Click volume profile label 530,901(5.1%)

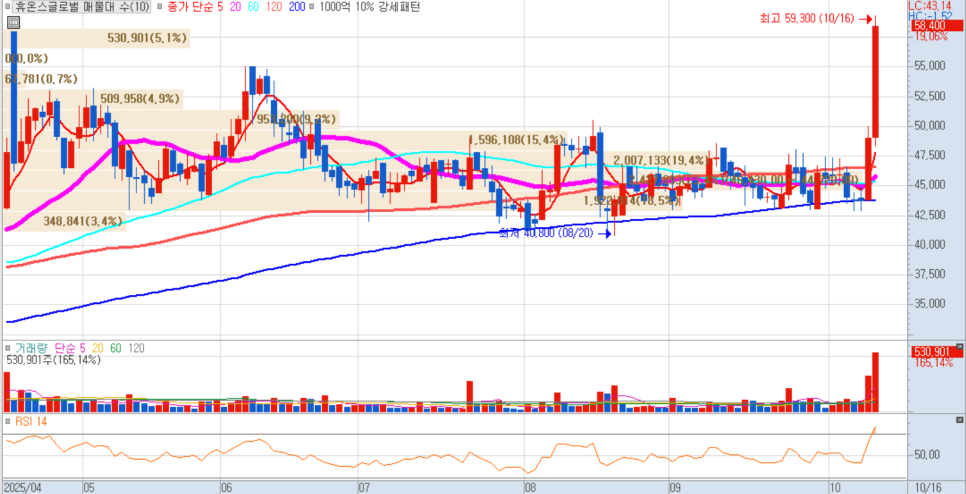point(147,38)
